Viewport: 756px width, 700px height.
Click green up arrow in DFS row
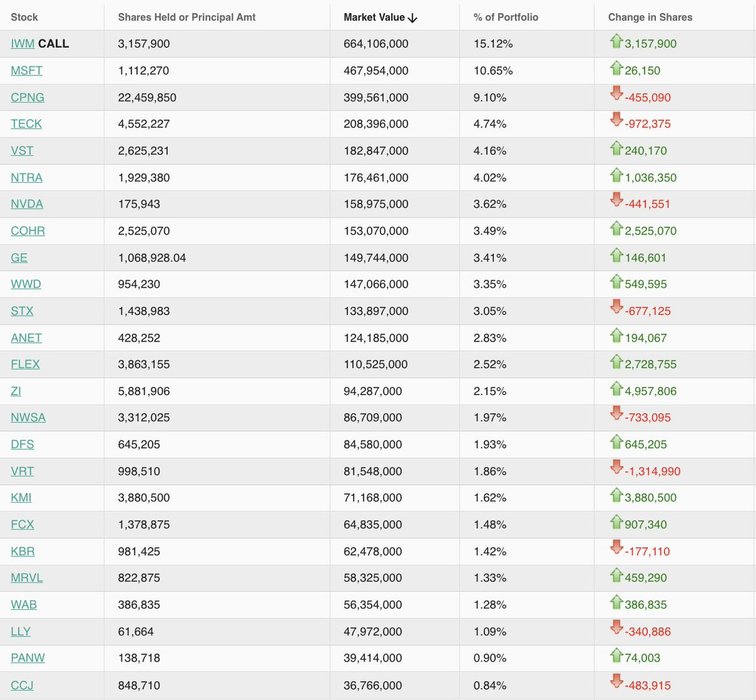click(x=616, y=442)
